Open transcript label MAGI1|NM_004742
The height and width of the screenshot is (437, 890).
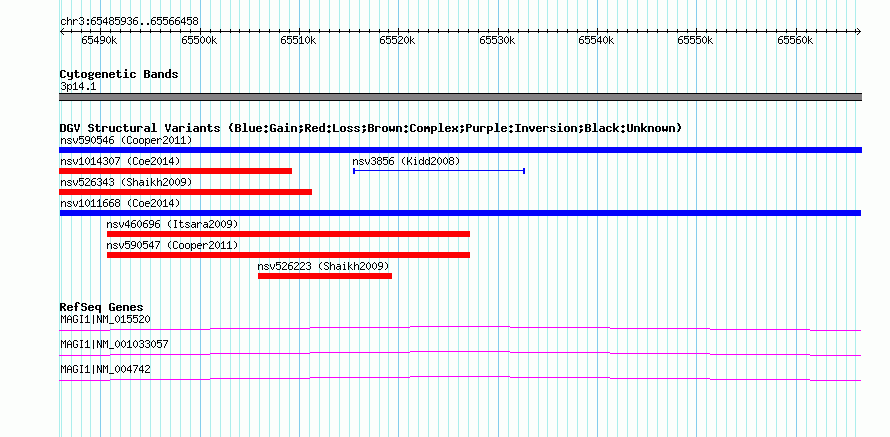click(106, 369)
